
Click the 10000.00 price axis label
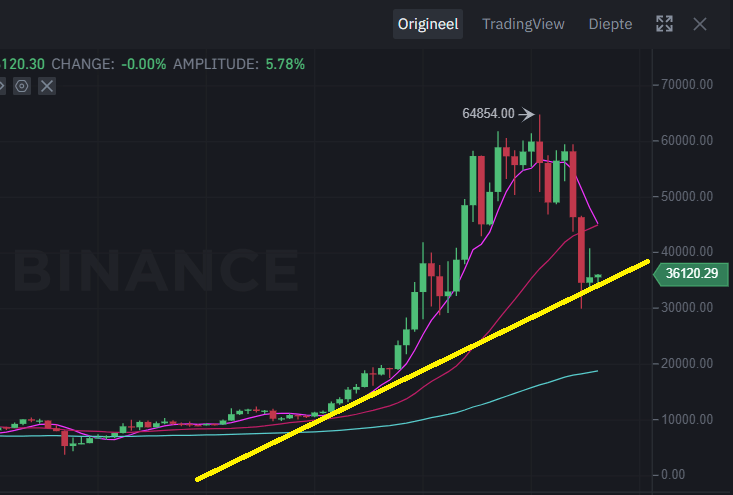(687, 419)
